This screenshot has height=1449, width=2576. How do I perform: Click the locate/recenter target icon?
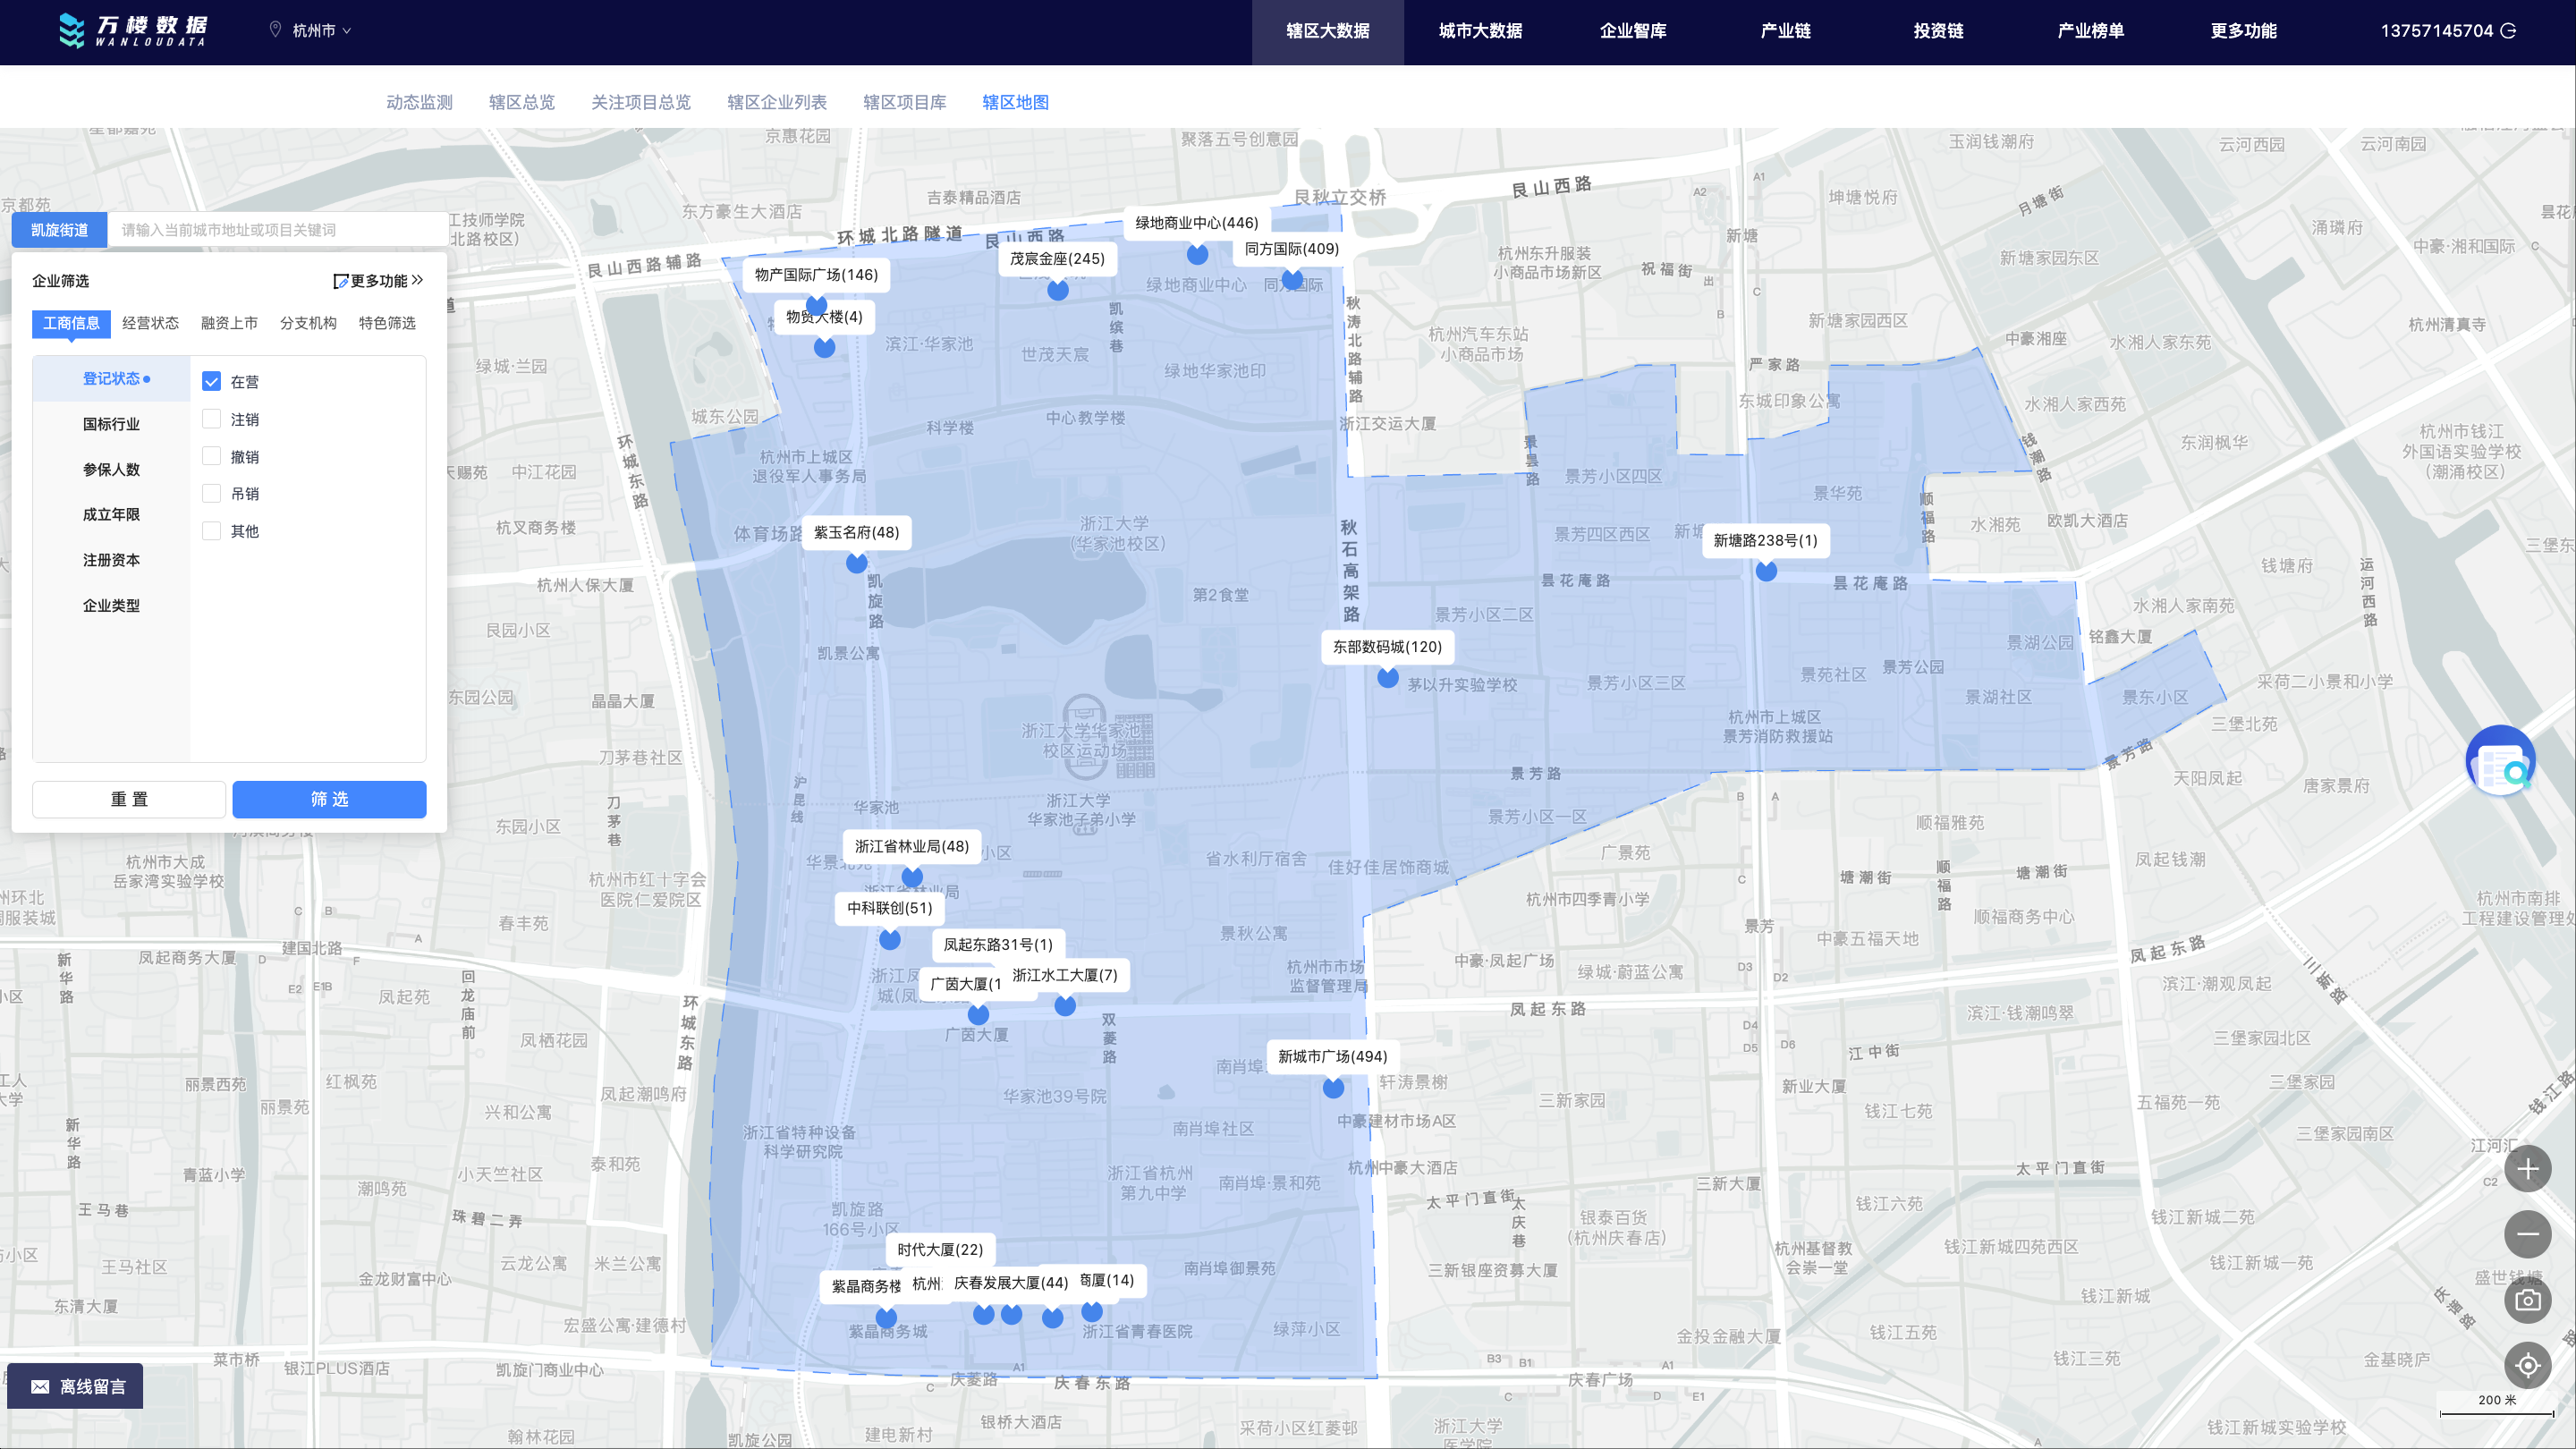pyautogui.click(x=2527, y=1365)
